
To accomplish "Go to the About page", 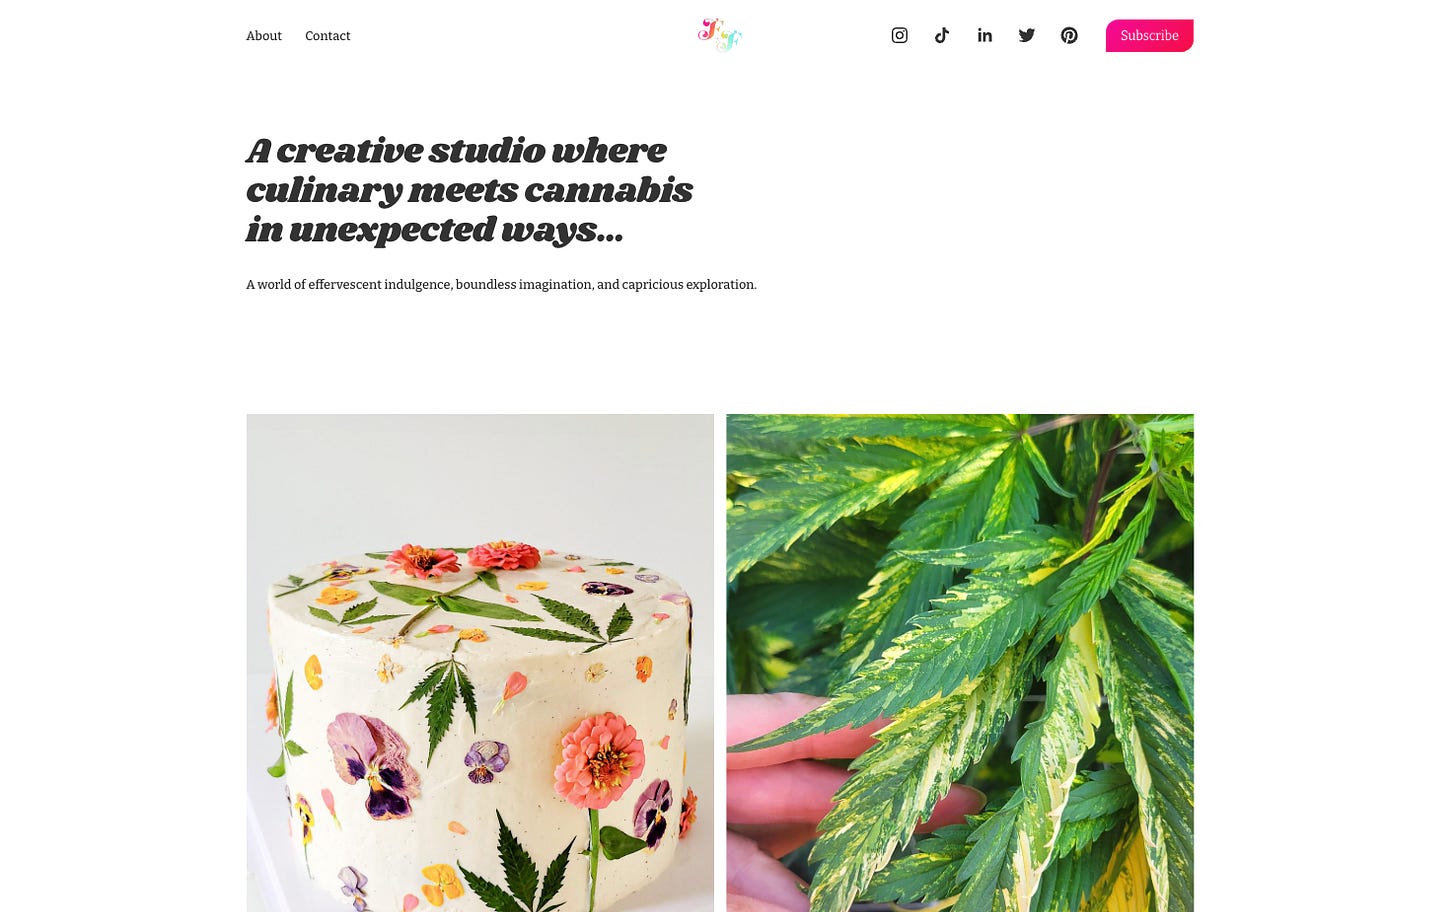I will point(264,36).
